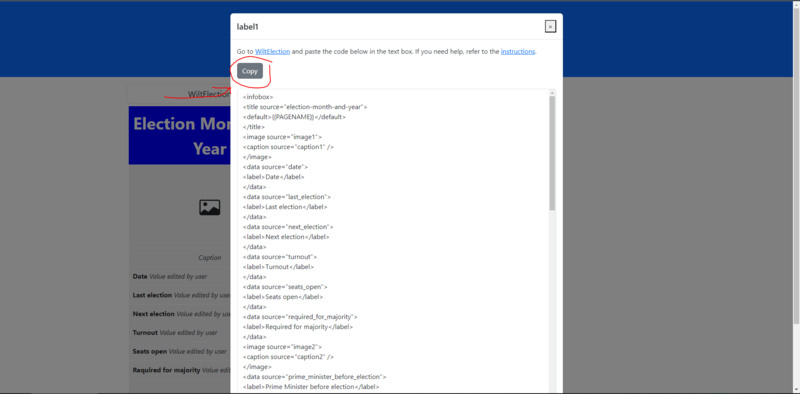800x394 pixels.
Task: Click the "Prime Minister before election" label line
Action: (x=311, y=387)
